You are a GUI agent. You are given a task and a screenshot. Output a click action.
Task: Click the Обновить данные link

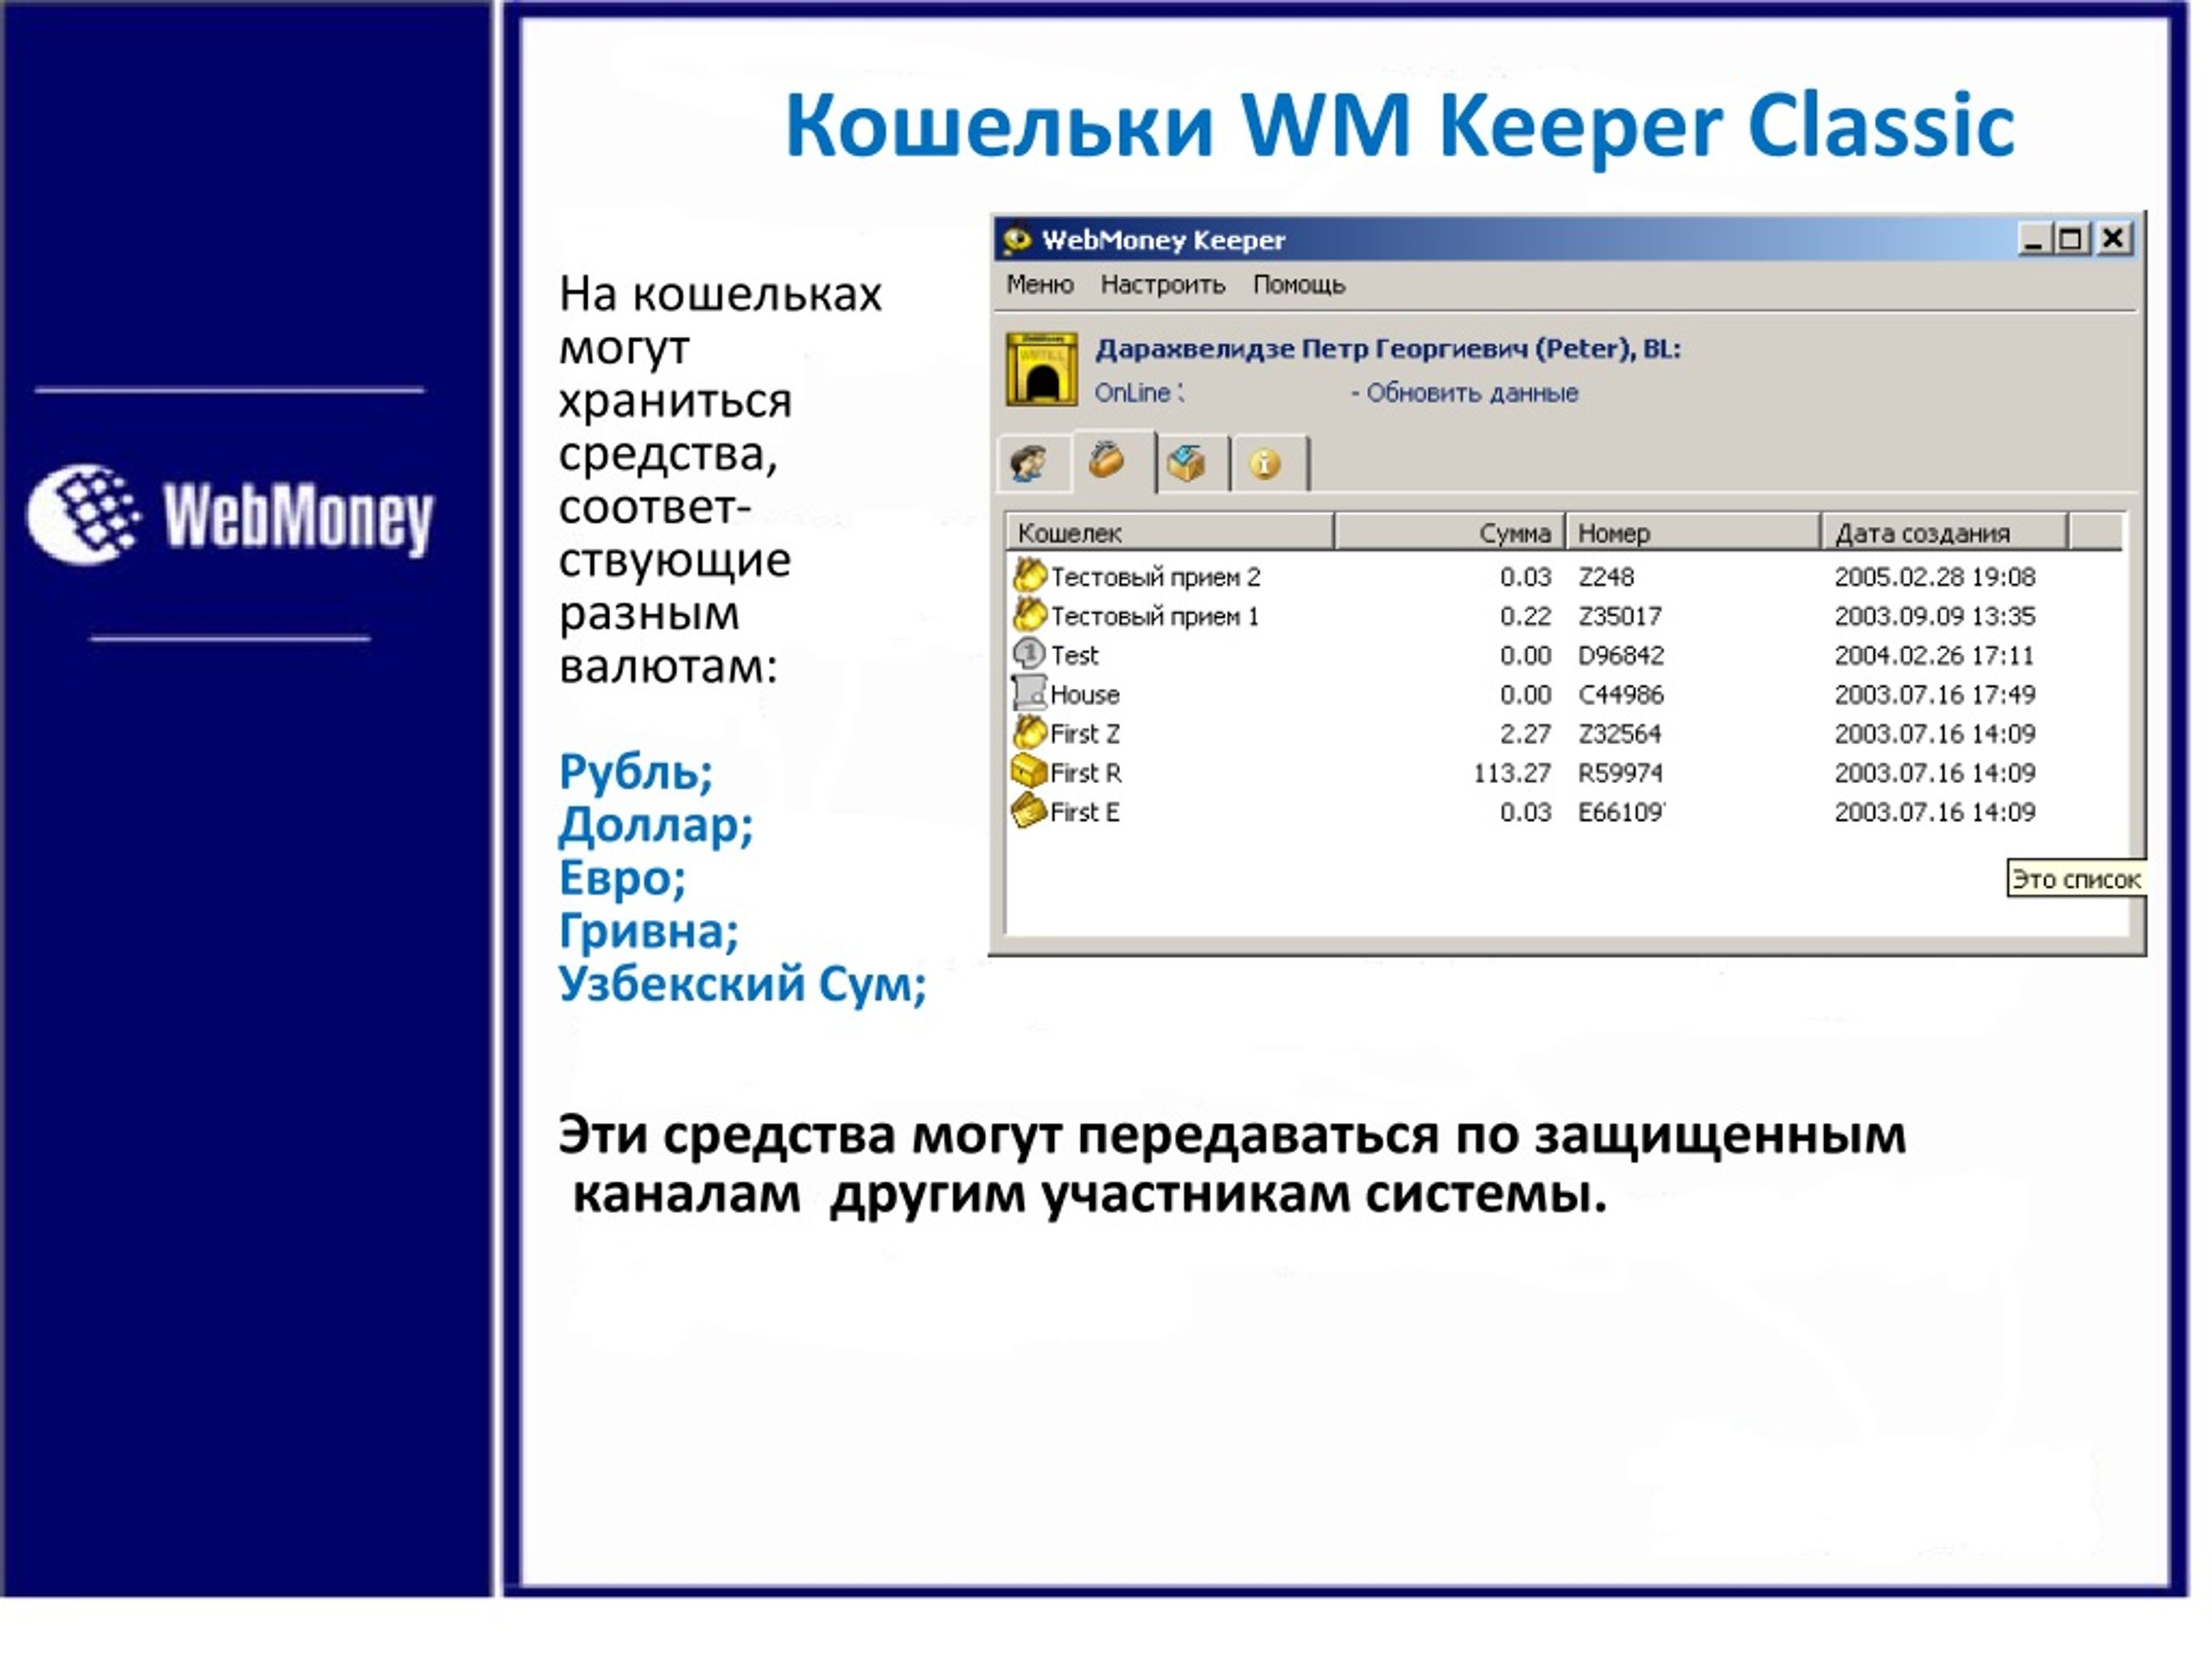click(1472, 392)
